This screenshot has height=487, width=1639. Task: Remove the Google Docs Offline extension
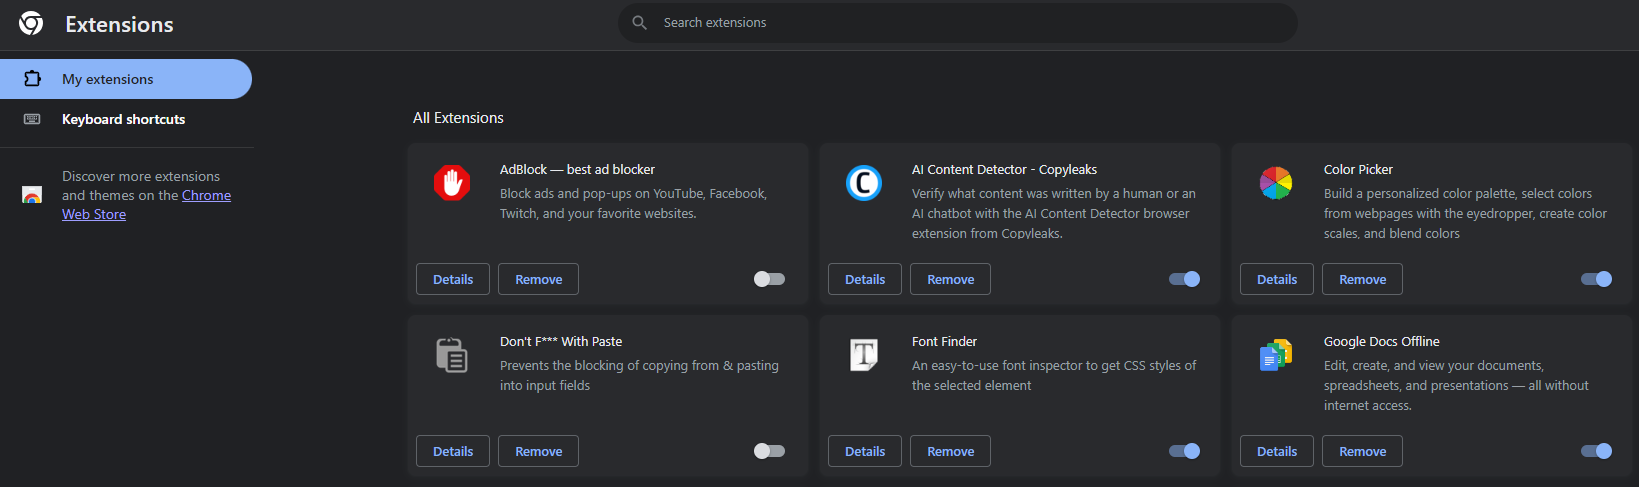[x=1362, y=451]
